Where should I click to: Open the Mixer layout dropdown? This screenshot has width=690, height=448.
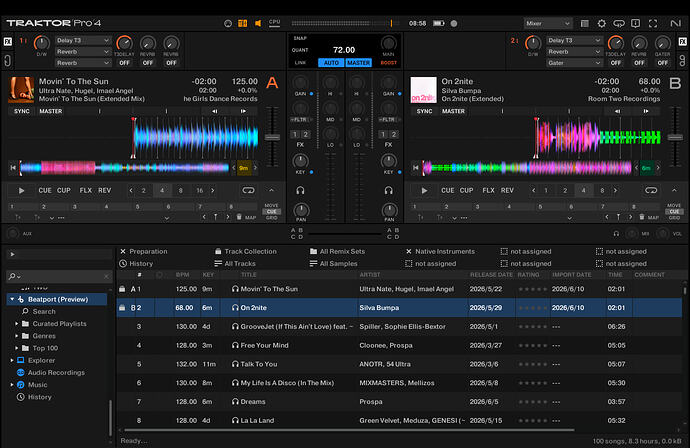coord(548,23)
